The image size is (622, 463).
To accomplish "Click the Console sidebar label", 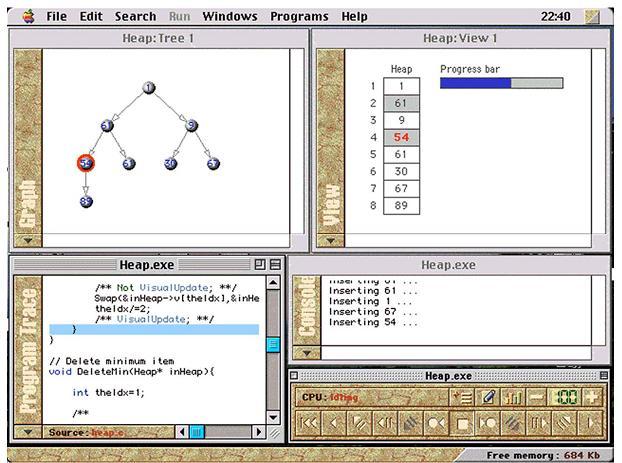I will pos(307,308).
